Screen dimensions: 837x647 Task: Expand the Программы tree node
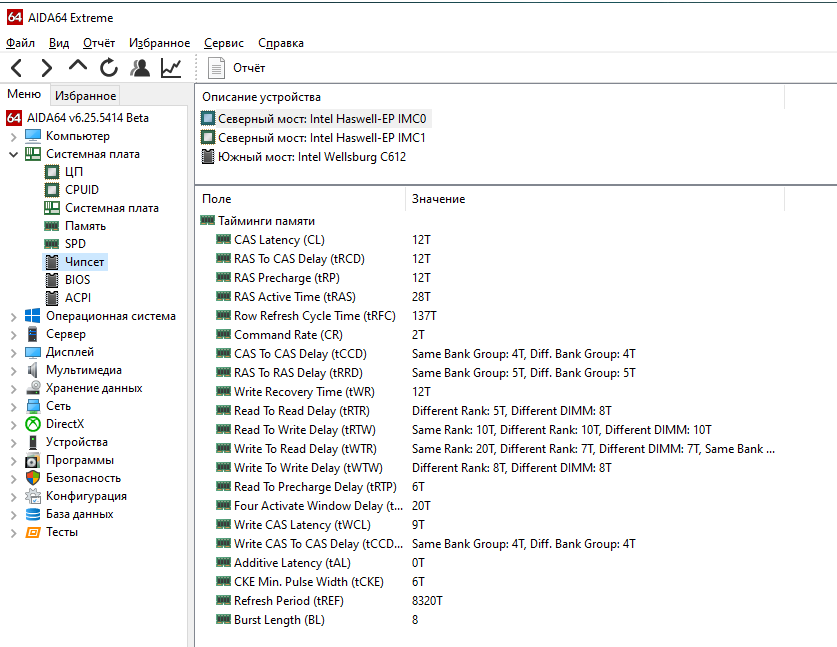(13, 461)
